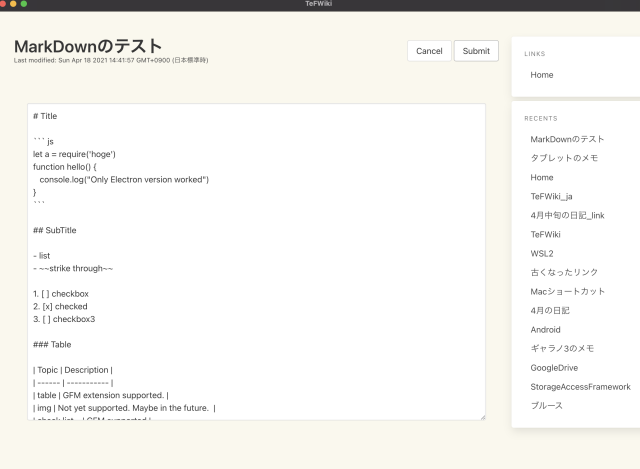640x469 pixels.
Task: Open the WSL2 recent page
Action: click(542, 253)
